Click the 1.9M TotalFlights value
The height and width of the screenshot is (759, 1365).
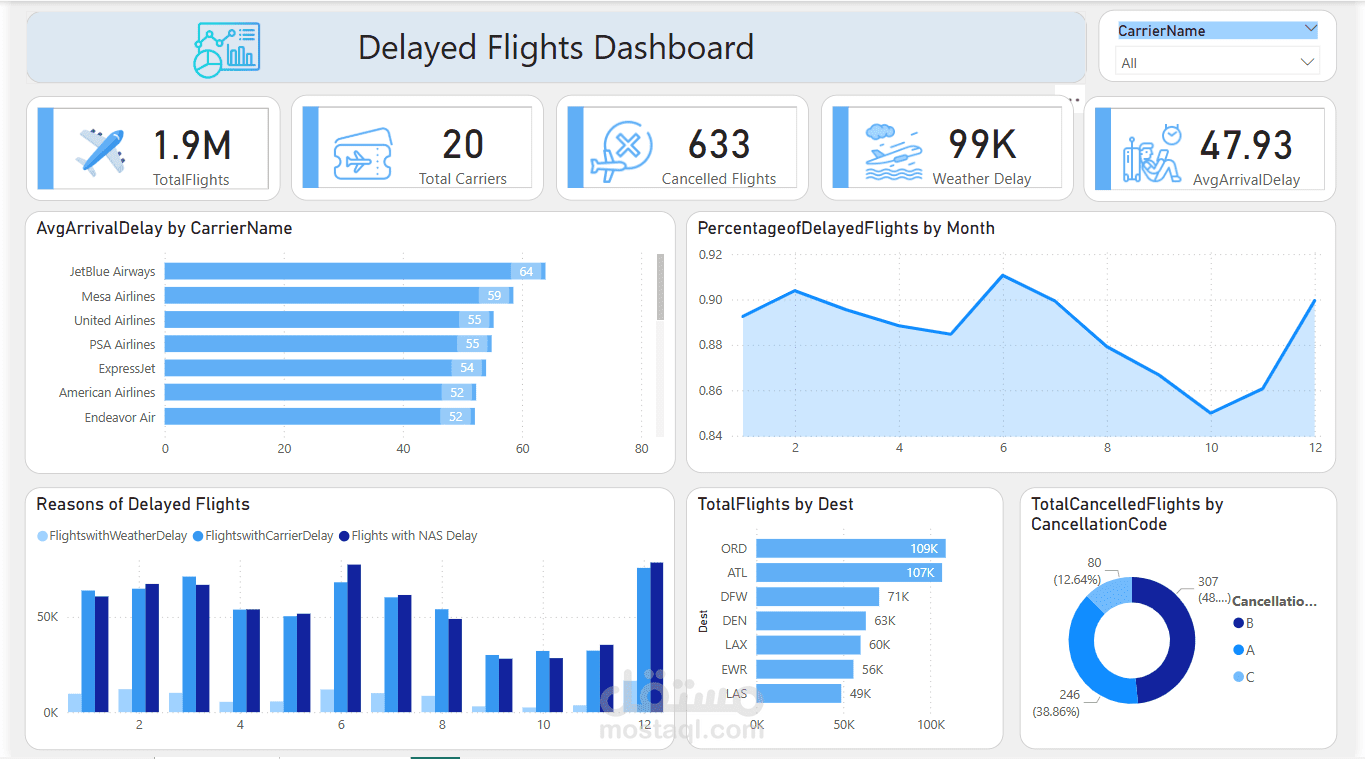click(192, 146)
